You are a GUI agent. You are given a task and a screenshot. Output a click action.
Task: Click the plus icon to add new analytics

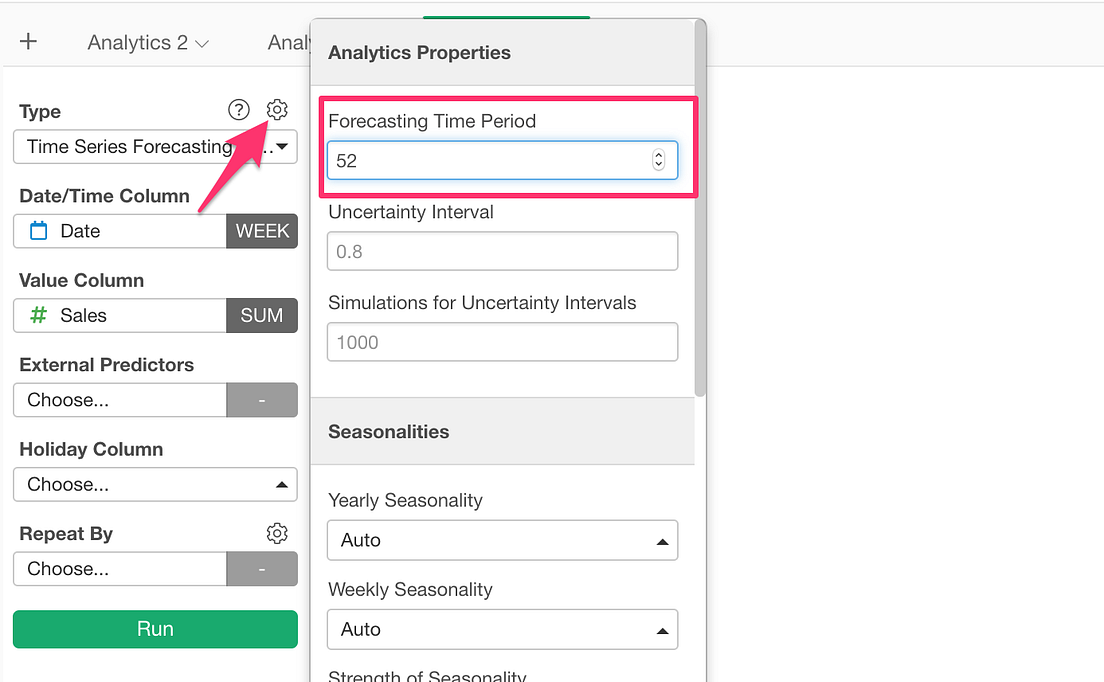(x=28, y=41)
